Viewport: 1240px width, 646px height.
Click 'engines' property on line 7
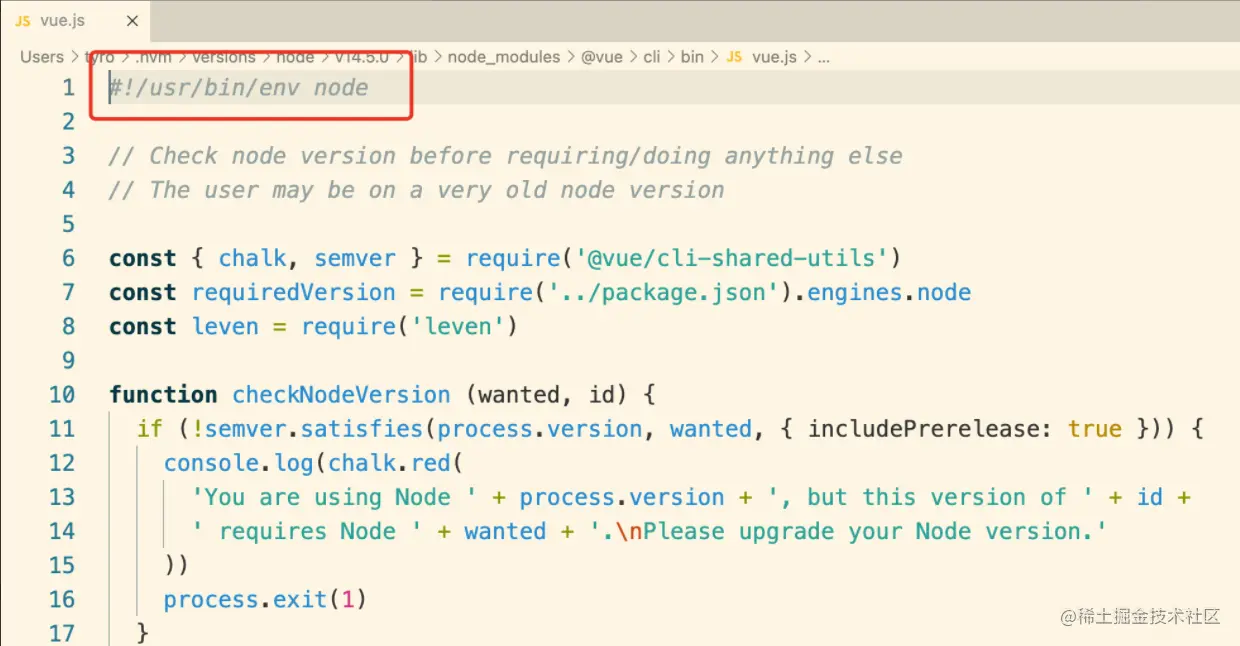click(855, 292)
